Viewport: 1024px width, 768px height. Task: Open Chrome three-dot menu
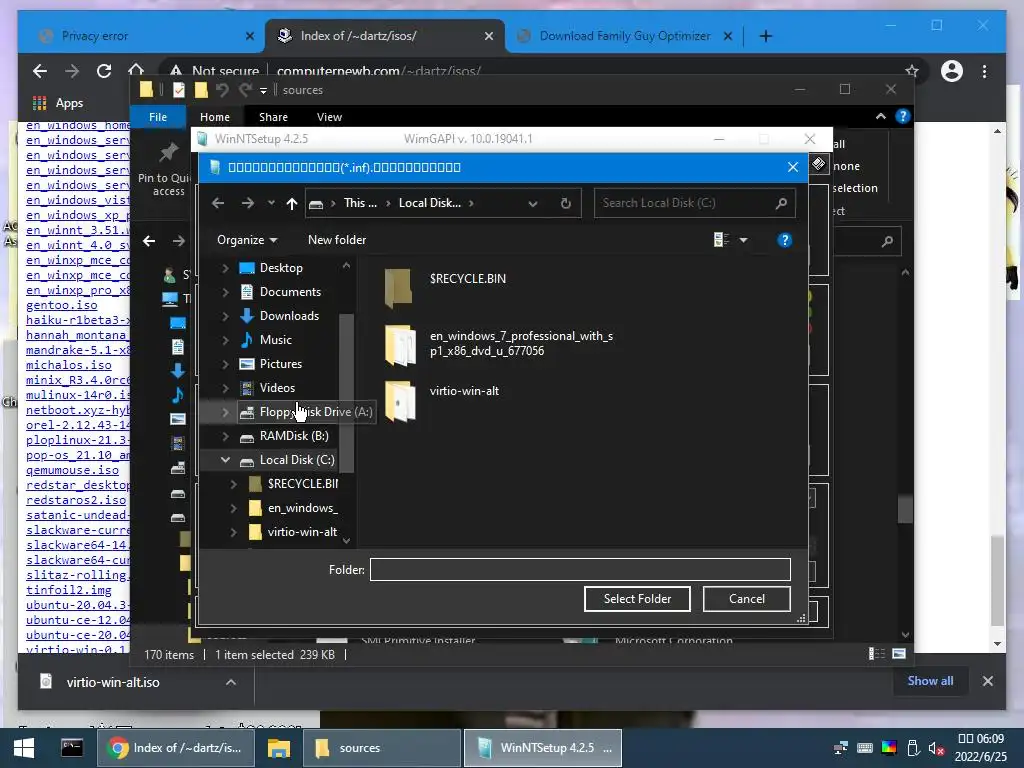click(984, 71)
